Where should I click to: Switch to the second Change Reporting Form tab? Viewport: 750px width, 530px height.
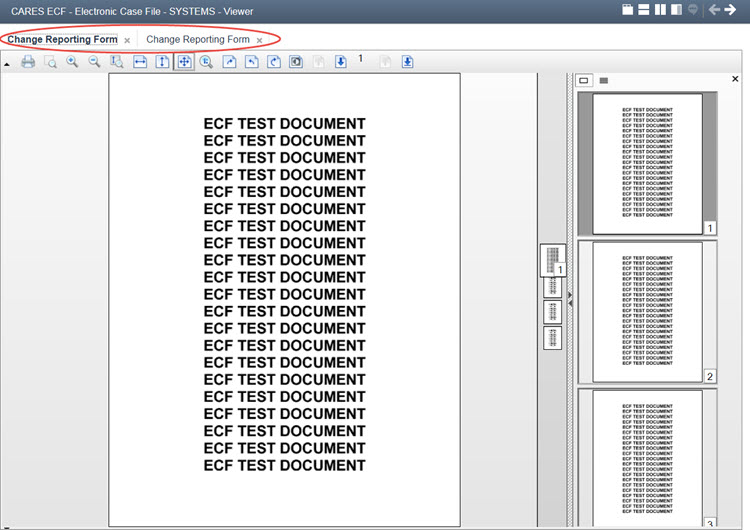click(198, 40)
